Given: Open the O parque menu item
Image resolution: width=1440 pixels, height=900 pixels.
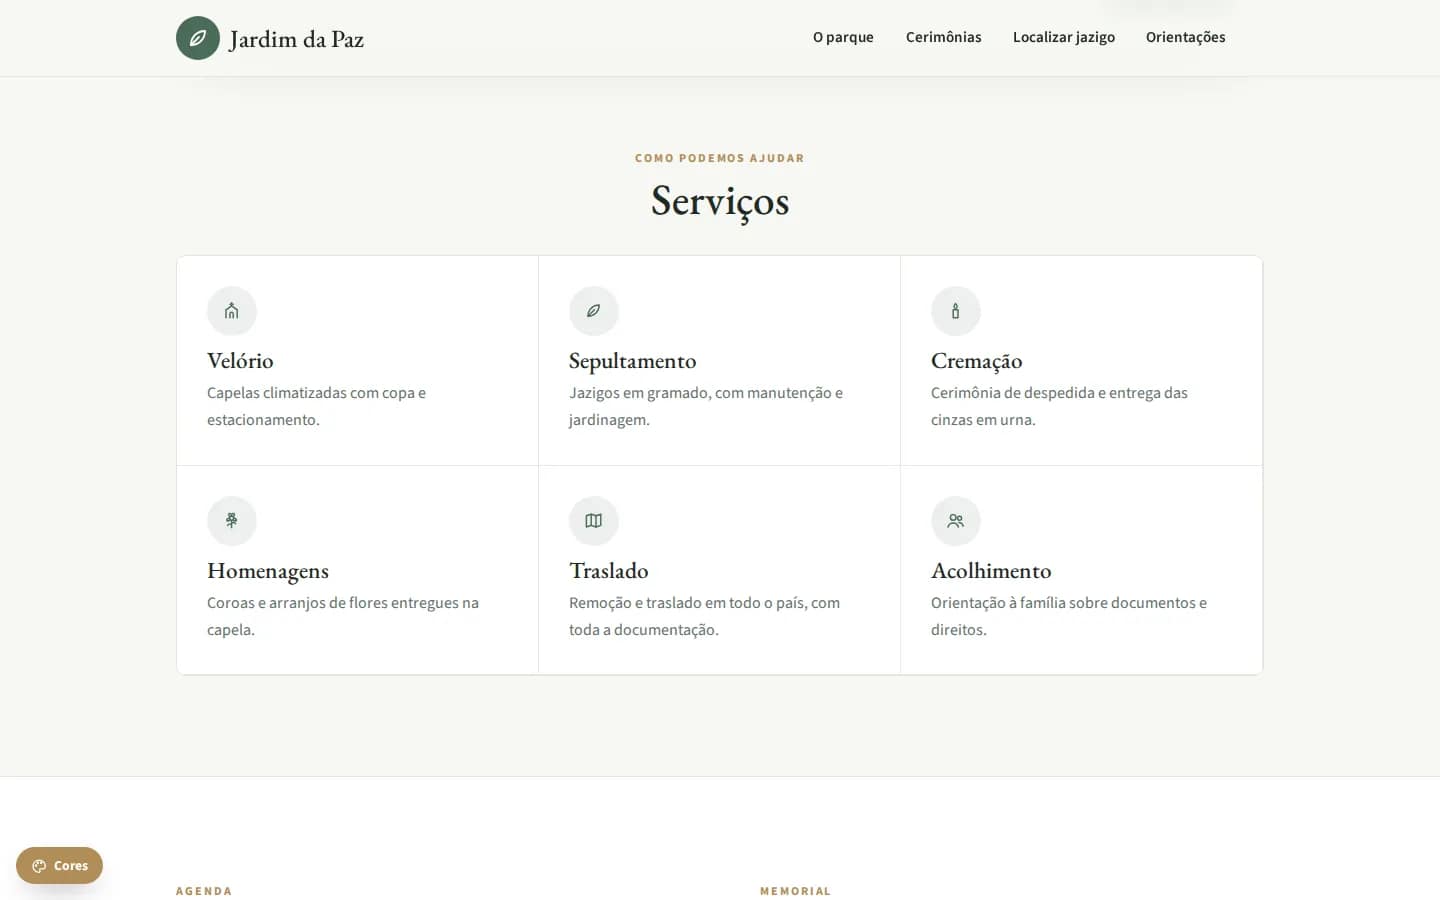Looking at the screenshot, I should [x=843, y=37].
